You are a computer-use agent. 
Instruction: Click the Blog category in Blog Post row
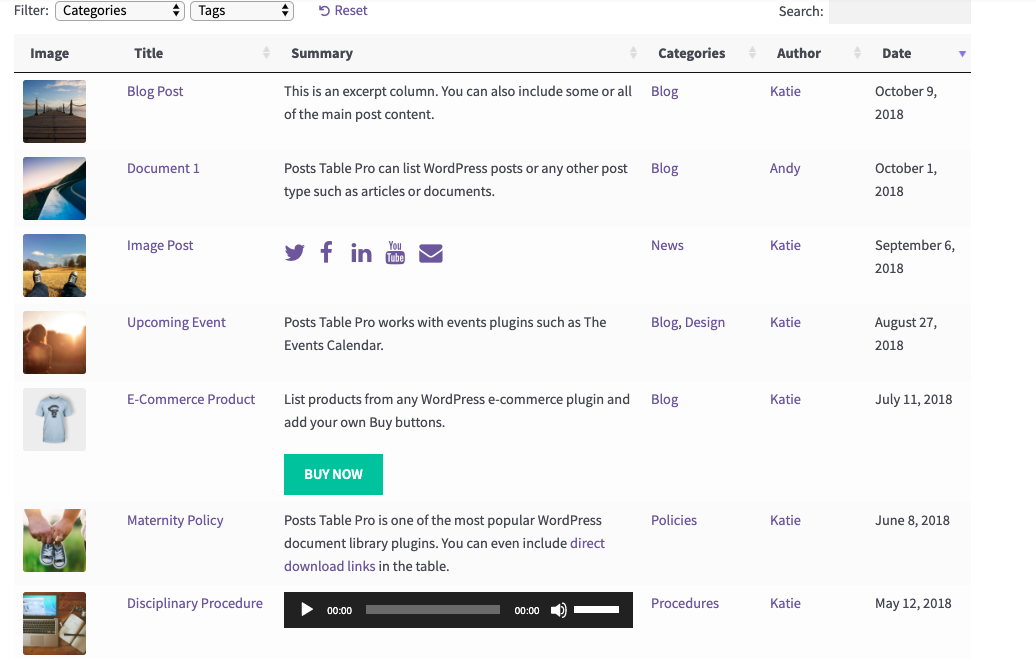point(665,91)
